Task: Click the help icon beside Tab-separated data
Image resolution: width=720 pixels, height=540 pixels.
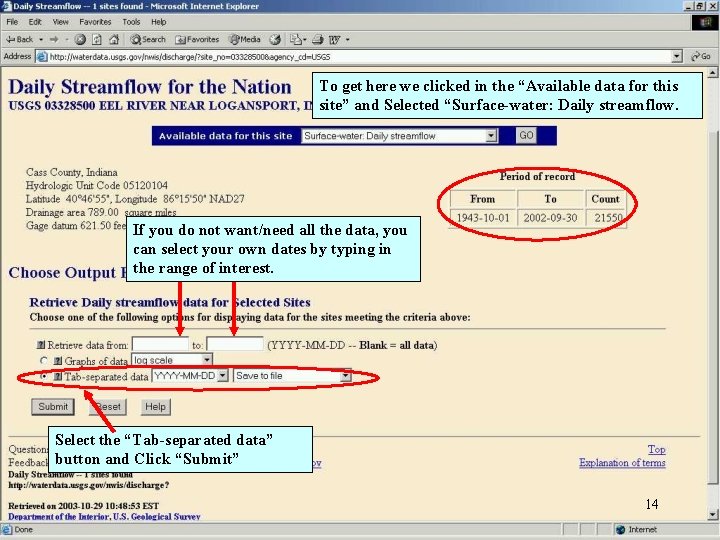Action: pos(57,377)
